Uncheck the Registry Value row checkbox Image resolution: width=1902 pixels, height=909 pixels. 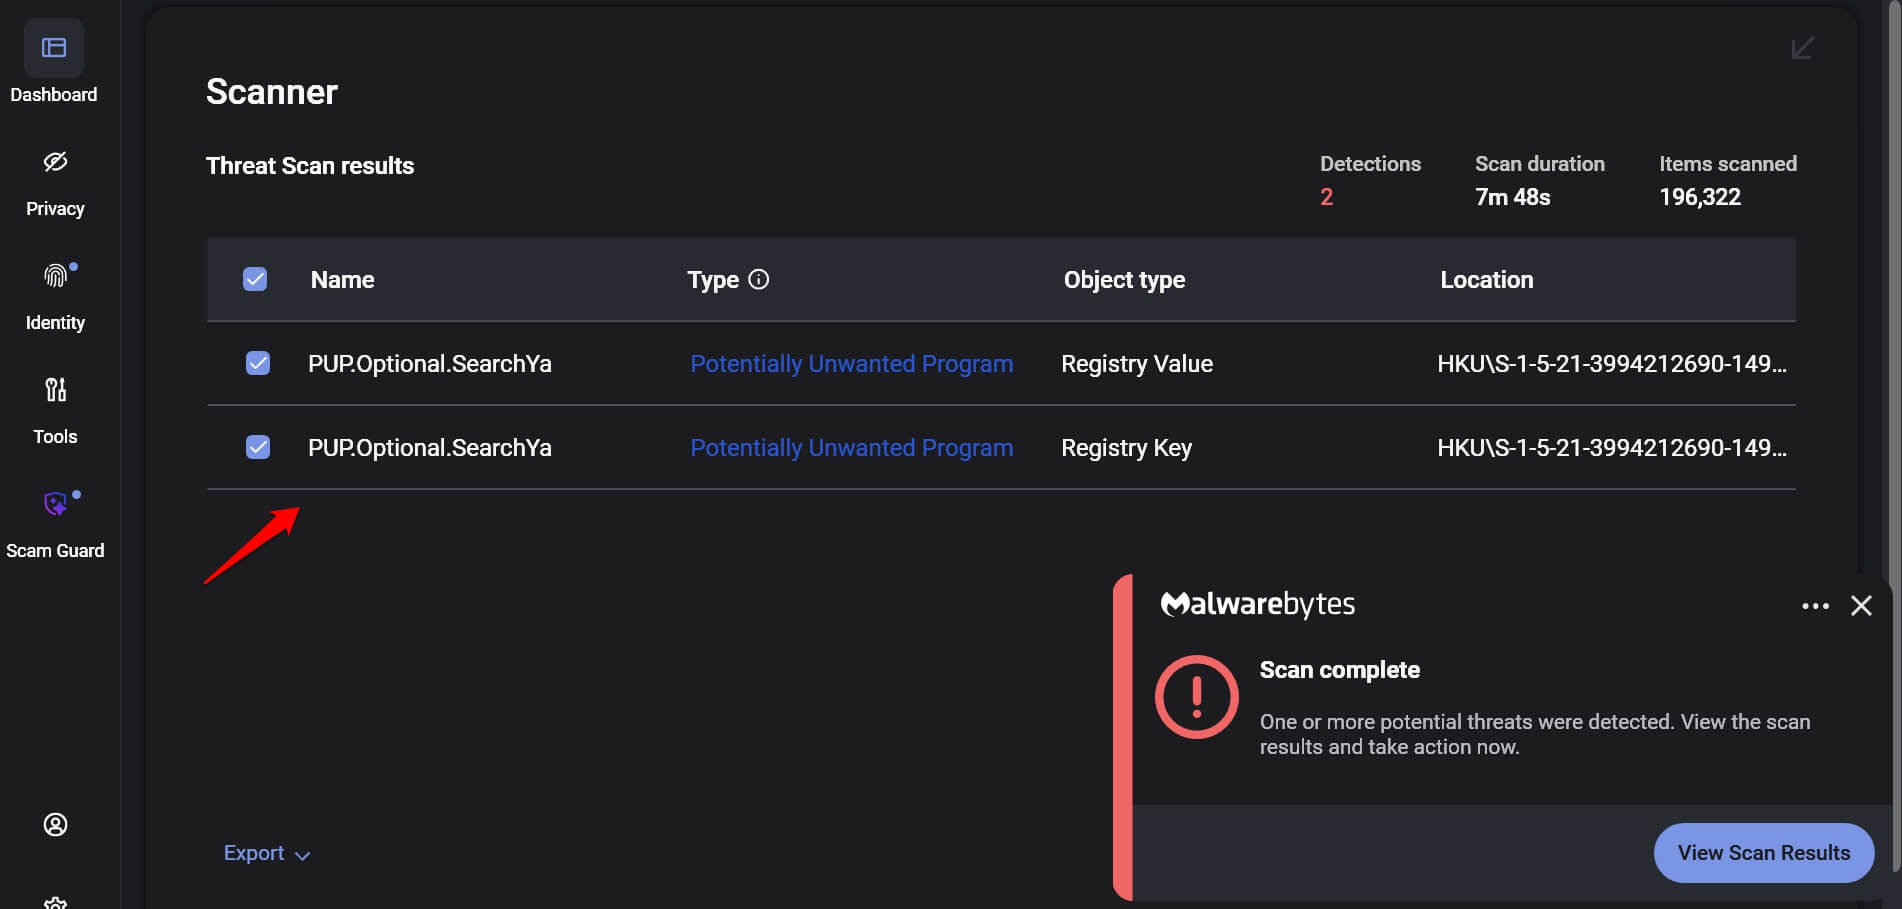point(258,363)
